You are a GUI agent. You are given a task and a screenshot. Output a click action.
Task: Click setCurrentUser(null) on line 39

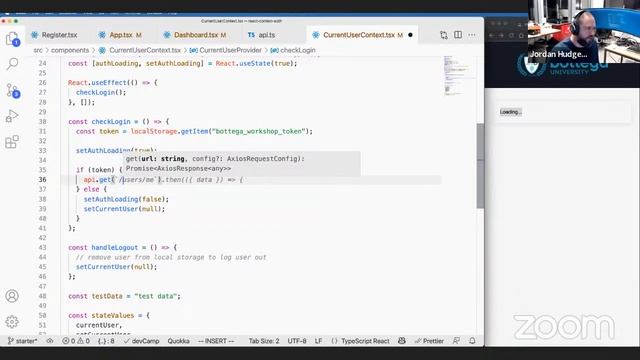[x=124, y=209]
